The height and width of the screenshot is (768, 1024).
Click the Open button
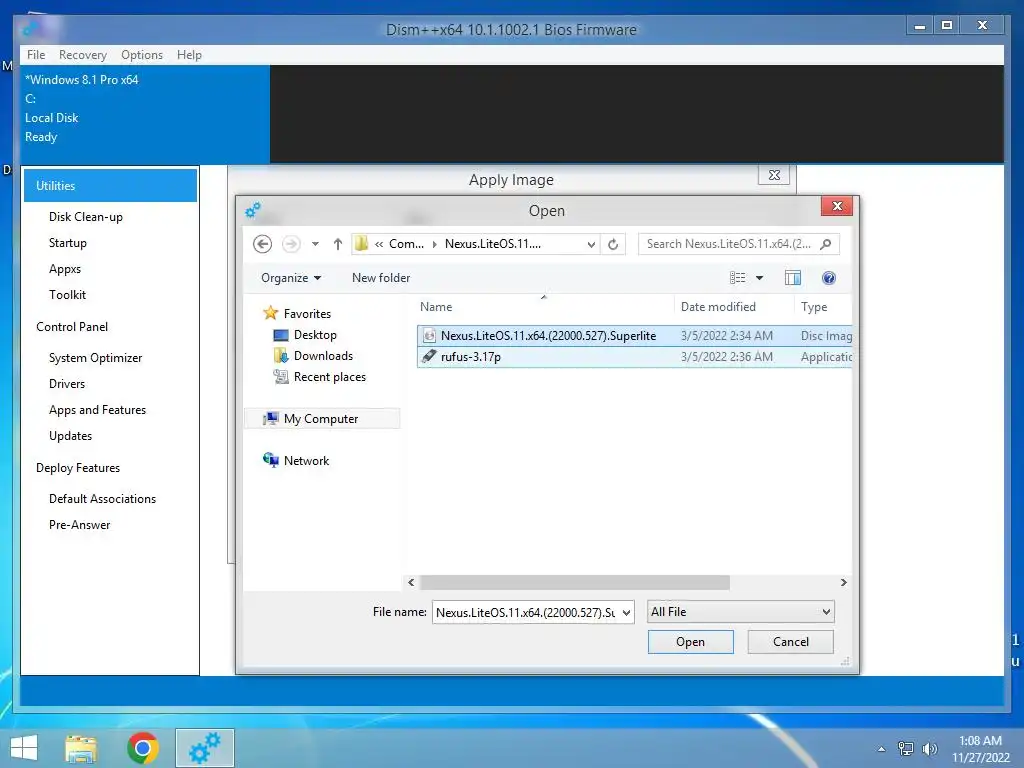690,642
